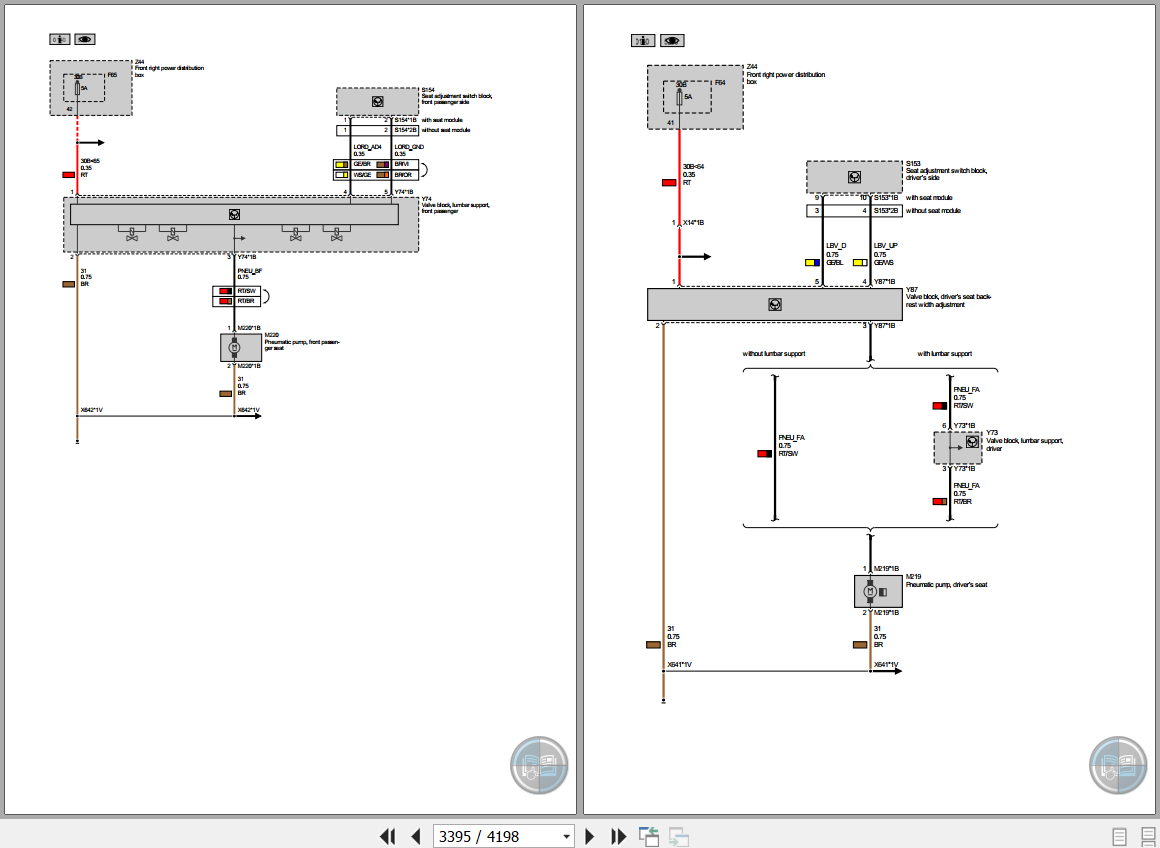1160x848 pixels.
Task: Select the S154 seat adjustment switch block
Action: 378,101
